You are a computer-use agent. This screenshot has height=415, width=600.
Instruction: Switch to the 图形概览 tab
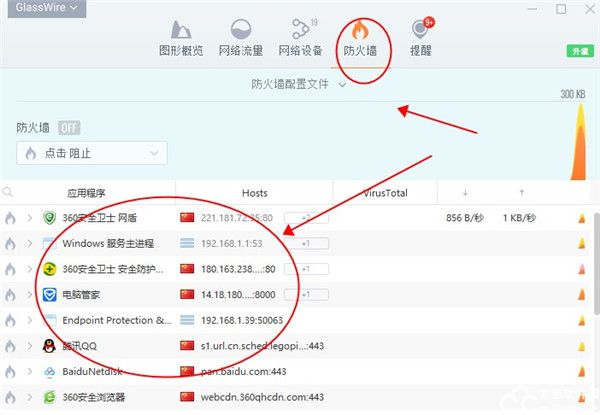(181, 38)
